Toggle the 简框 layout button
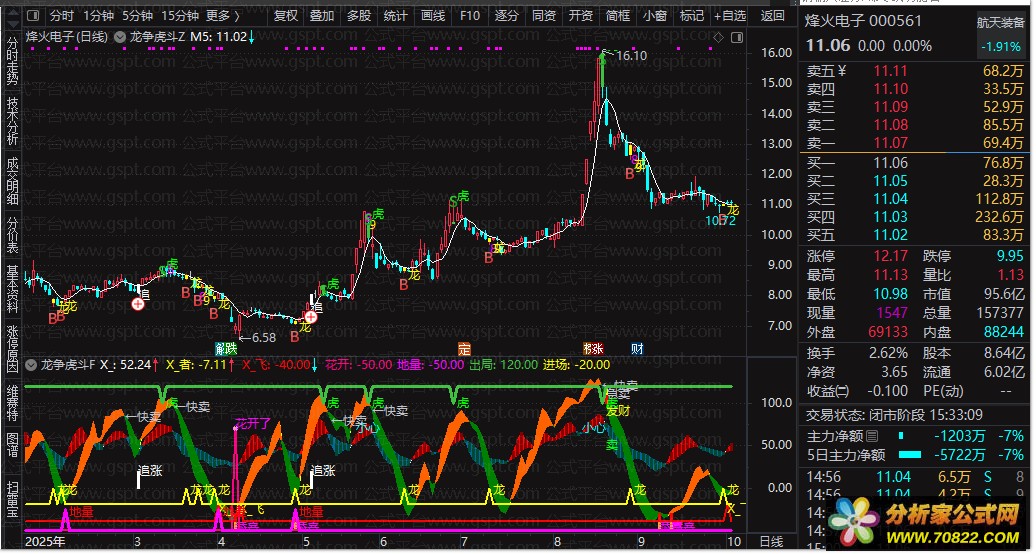The image size is (1036, 554). 617,15
